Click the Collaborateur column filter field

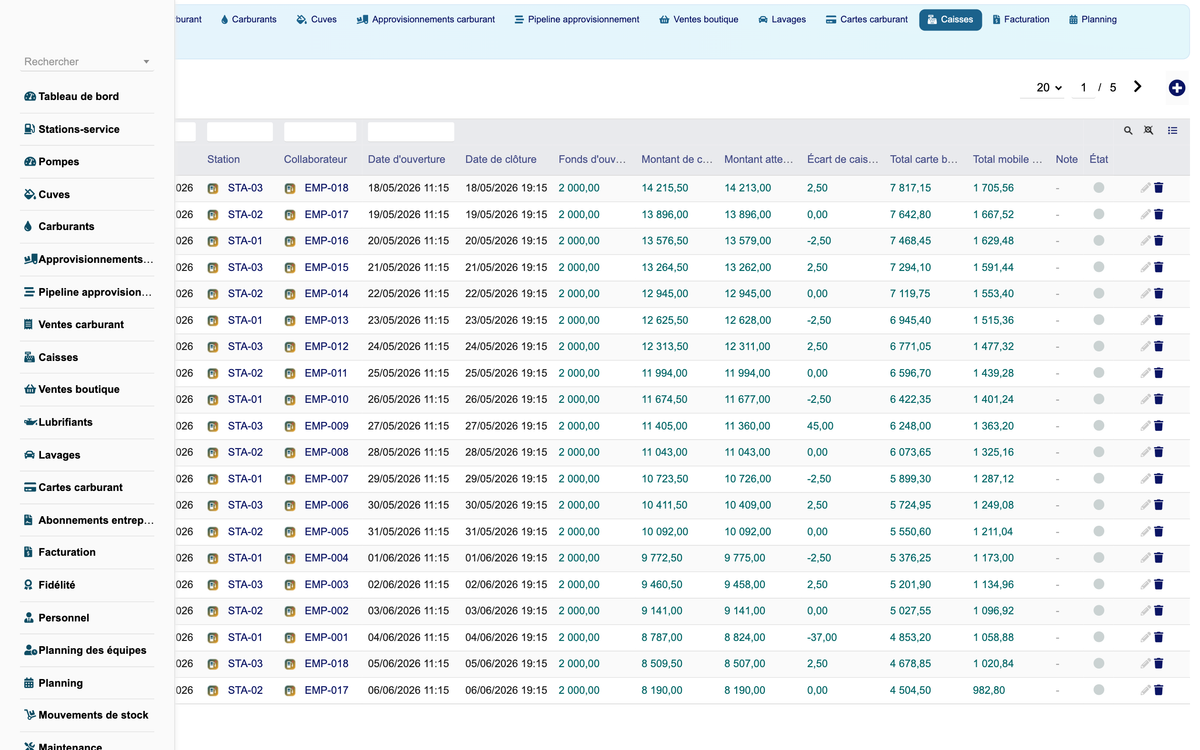tap(320, 131)
